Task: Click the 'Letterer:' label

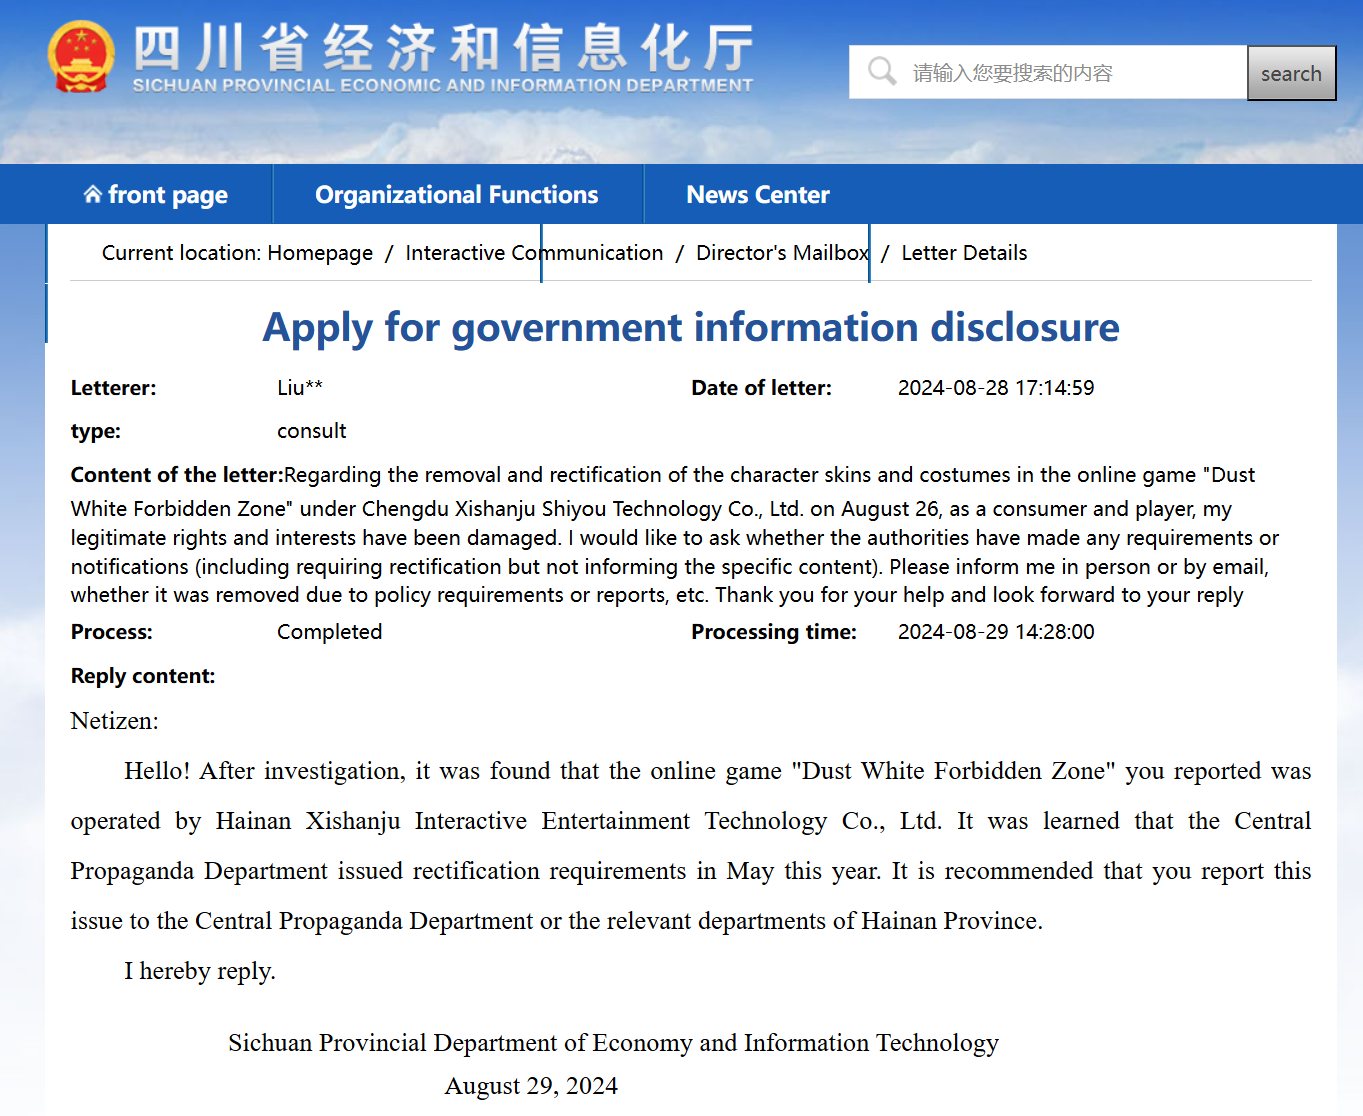Action: click(113, 388)
